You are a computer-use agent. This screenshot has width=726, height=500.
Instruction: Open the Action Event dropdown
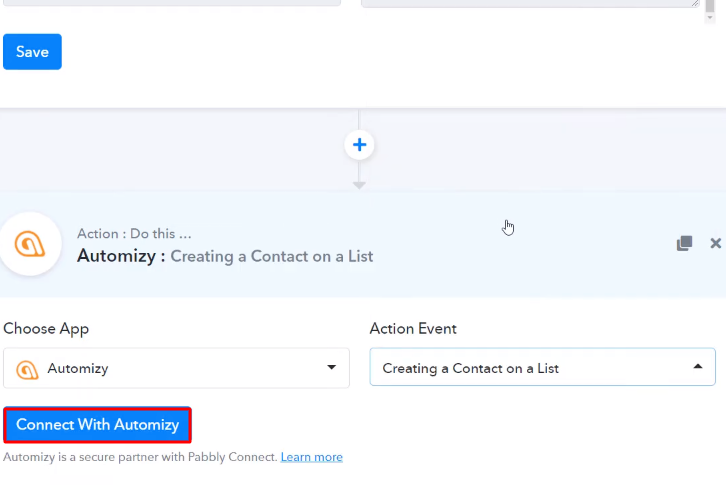tap(542, 368)
